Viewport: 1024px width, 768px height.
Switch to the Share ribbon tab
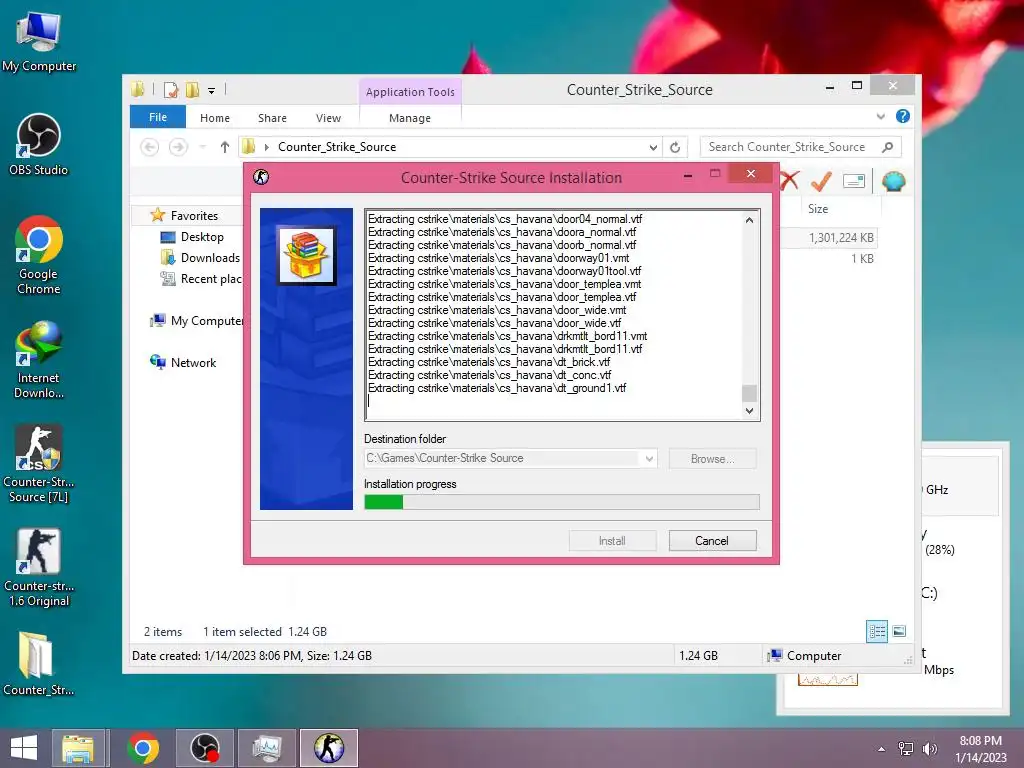pyautogui.click(x=272, y=118)
